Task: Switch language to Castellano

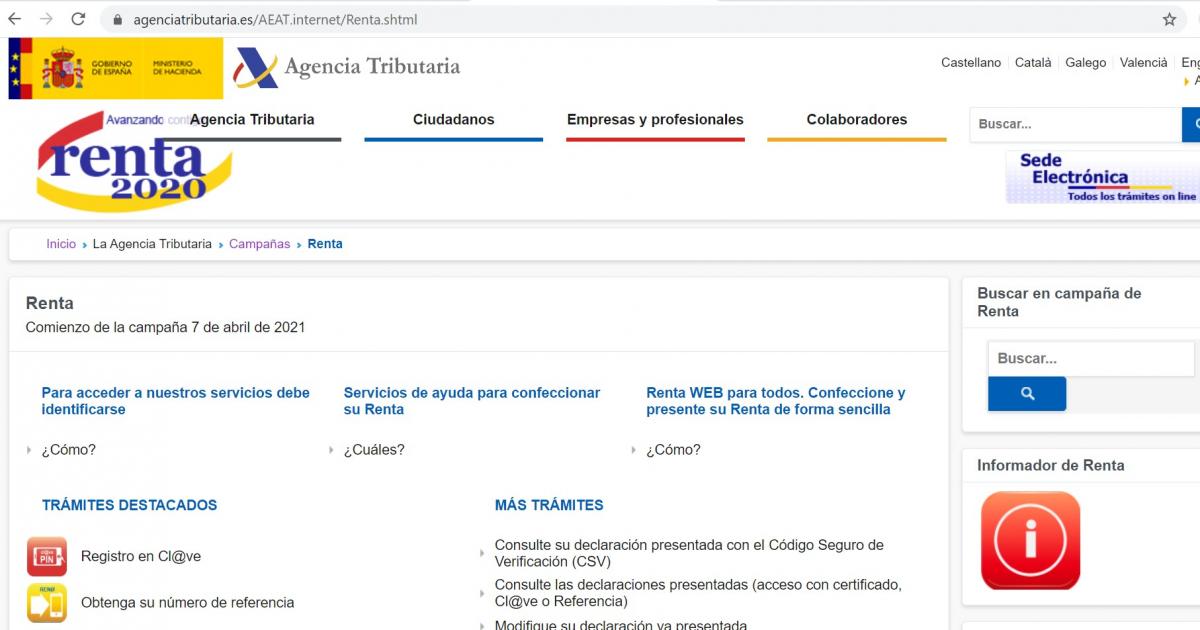Action: click(x=971, y=62)
